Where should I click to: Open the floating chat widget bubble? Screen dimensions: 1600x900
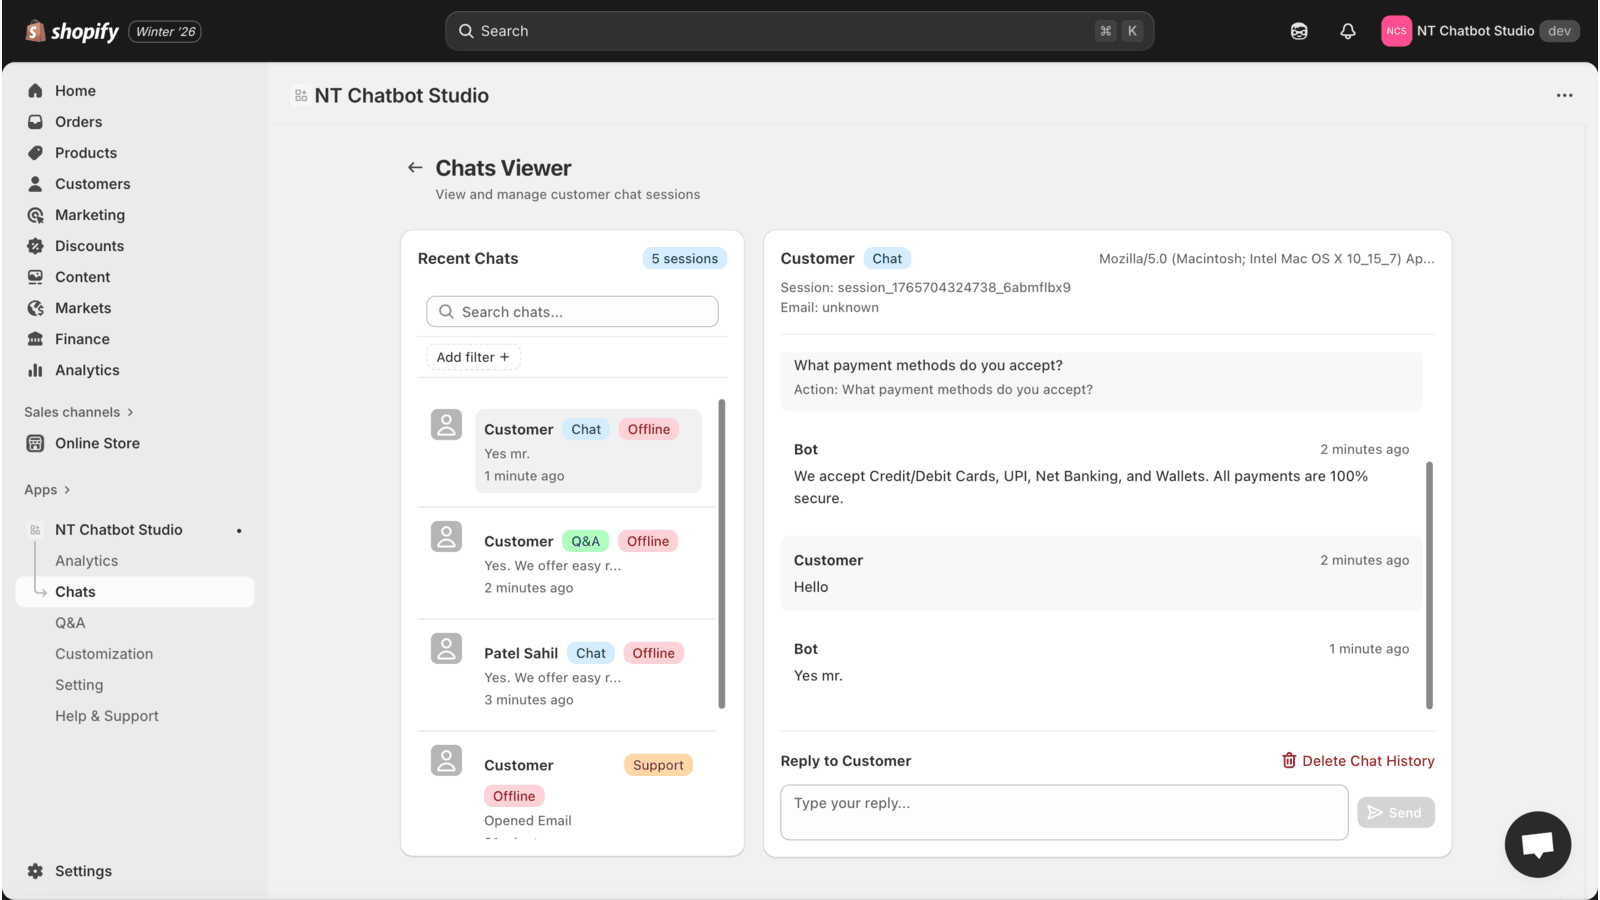coord(1537,844)
